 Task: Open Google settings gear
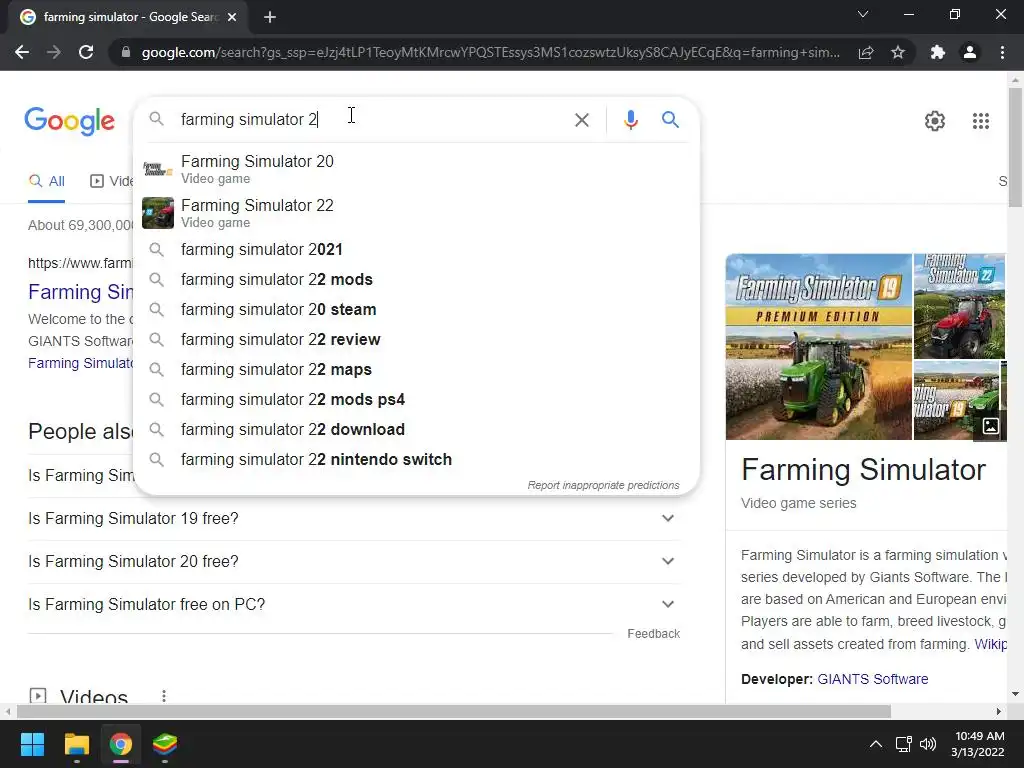click(935, 121)
